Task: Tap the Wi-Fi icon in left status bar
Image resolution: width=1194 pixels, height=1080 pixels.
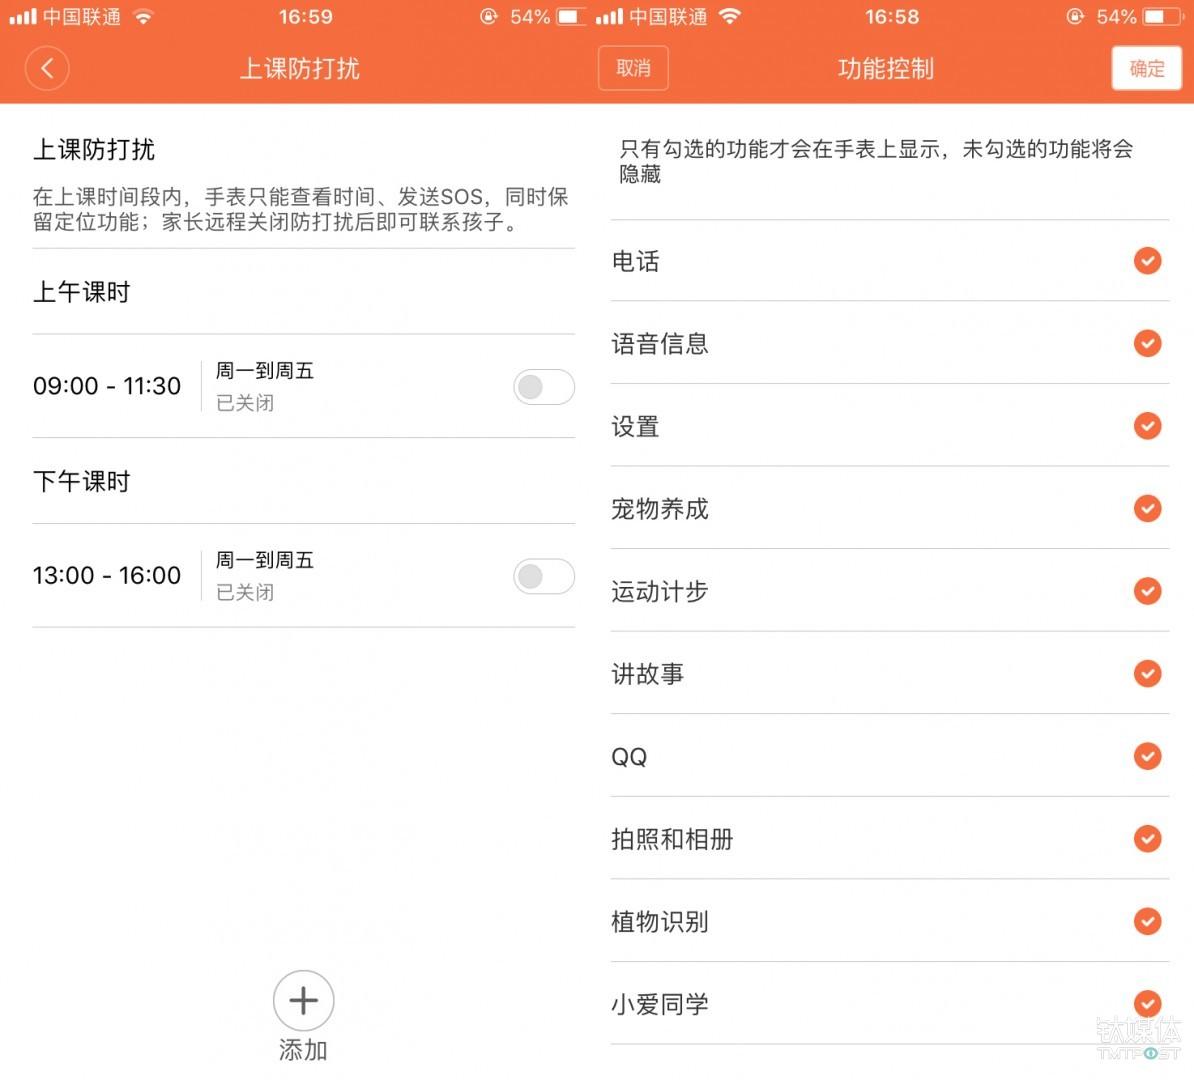Action: click(x=144, y=17)
